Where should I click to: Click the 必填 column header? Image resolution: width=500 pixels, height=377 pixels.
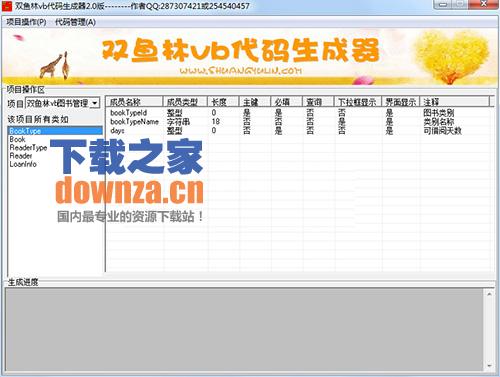pos(286,102)
